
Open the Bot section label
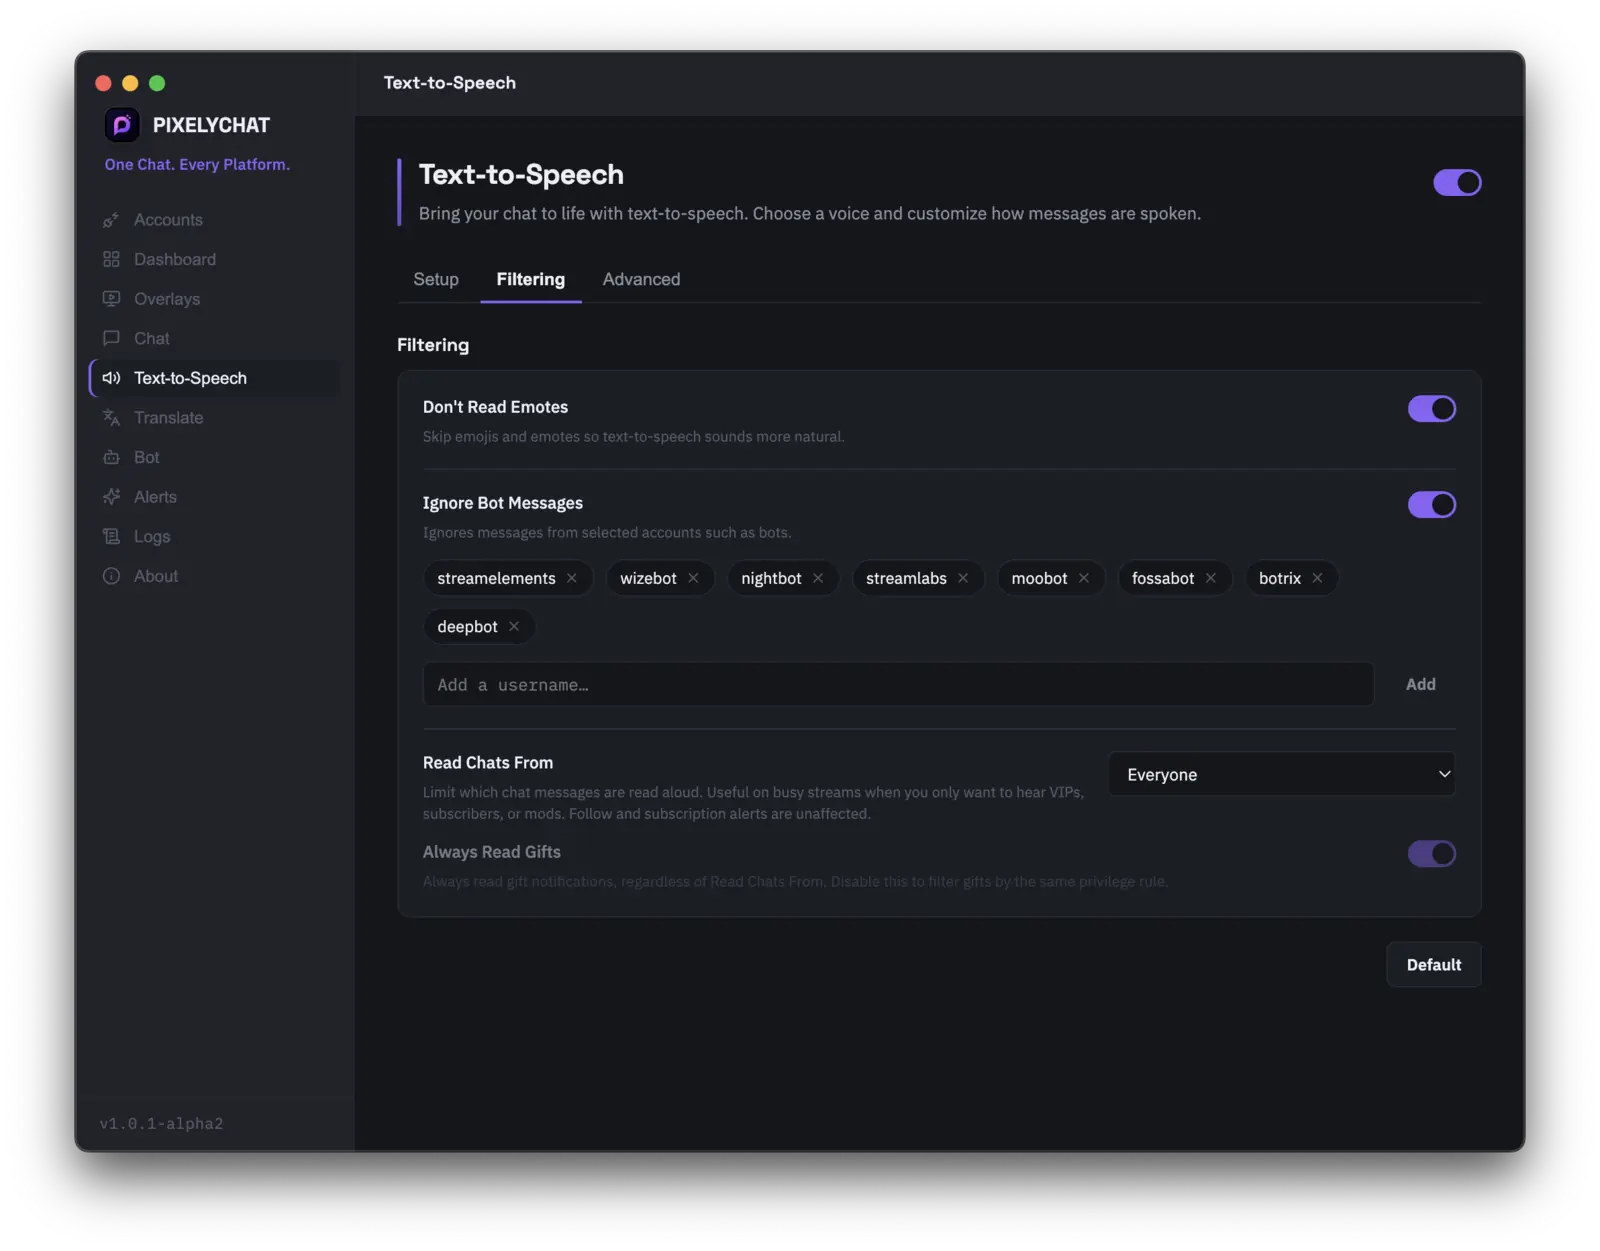coord(147,457)
